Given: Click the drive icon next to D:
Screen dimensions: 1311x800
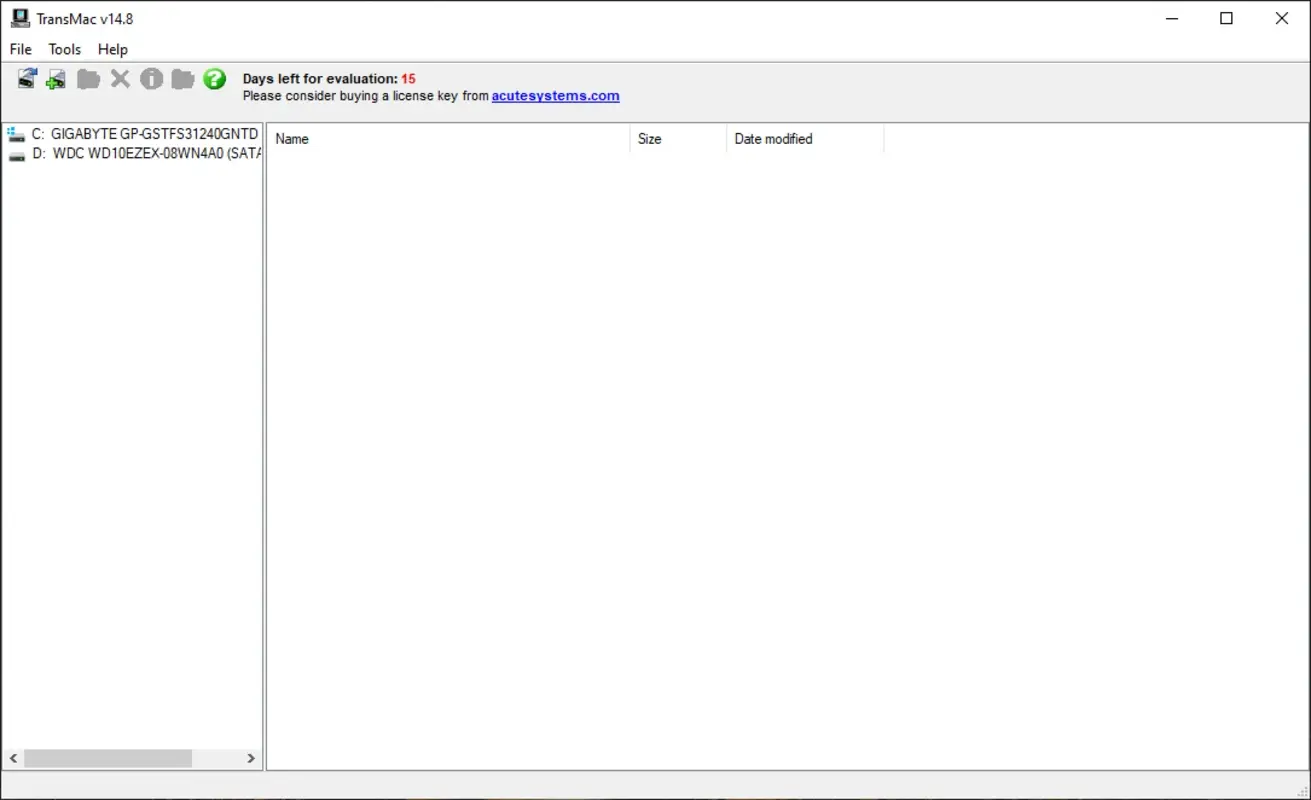Looking at the screenshot, I should (x=14, y=153).
